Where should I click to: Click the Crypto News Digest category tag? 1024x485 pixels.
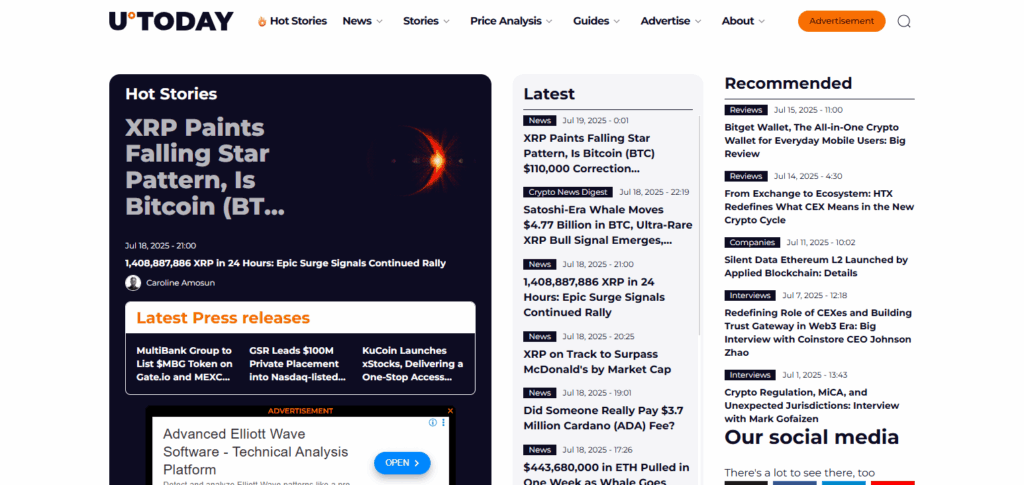click(568, 192)
